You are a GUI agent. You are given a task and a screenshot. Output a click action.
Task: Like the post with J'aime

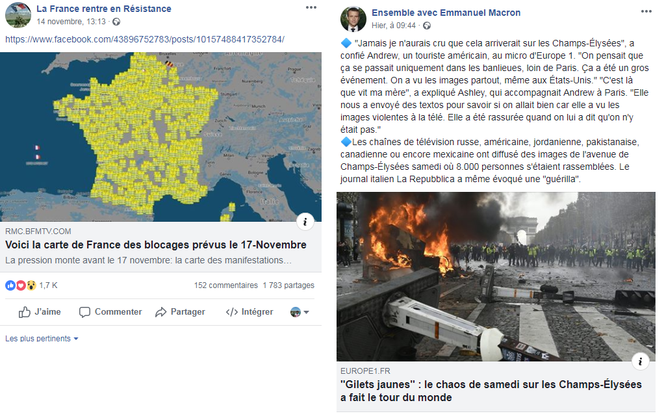click(40, 312)
